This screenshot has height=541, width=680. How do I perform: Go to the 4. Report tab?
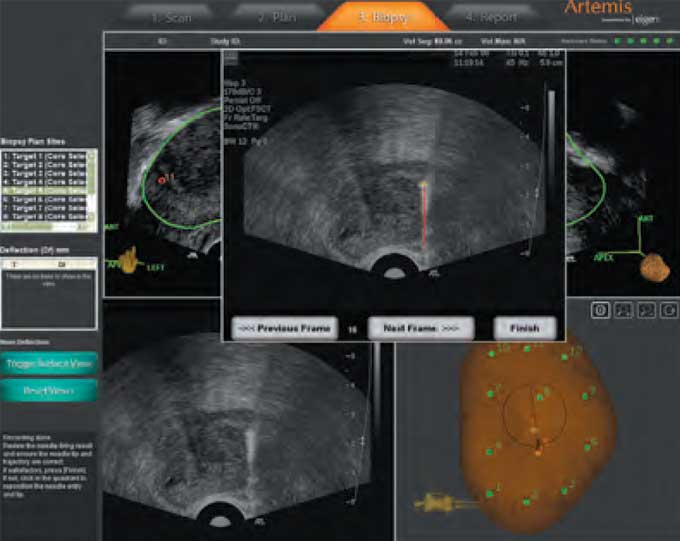(491, 18)
